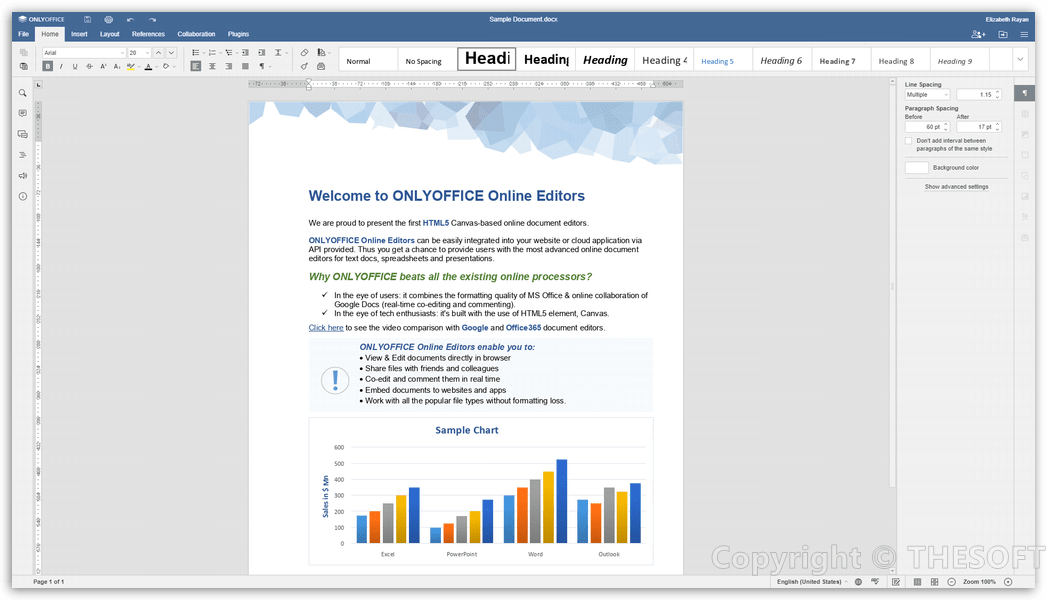Viewport: 1047px width, 600px height.
Task: Select the strikethrough formatting icon
Action: [x=89, y=67]
